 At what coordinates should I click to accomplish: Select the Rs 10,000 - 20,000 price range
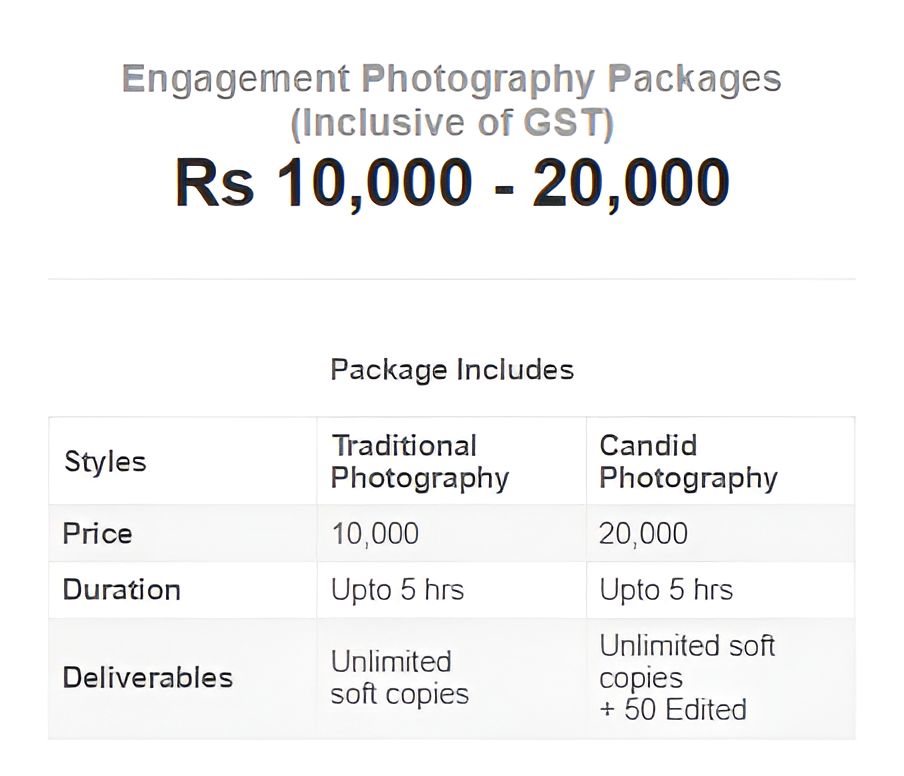click(452, 183)
